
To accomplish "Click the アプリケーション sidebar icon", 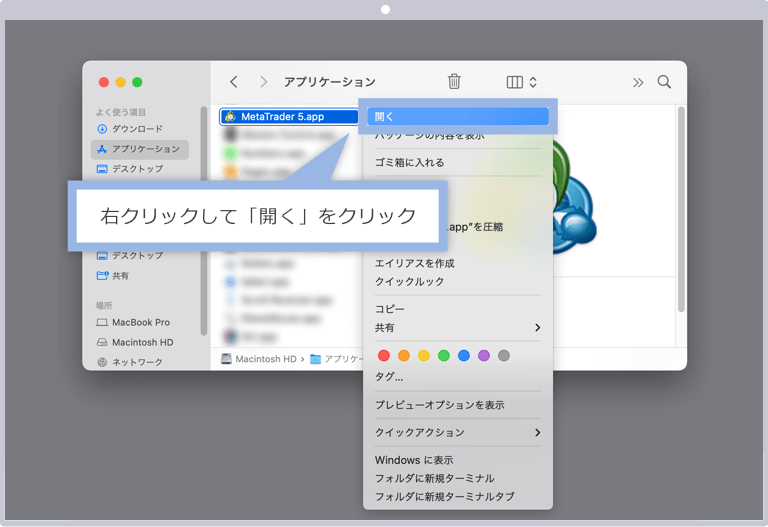I will pos(102,149).
